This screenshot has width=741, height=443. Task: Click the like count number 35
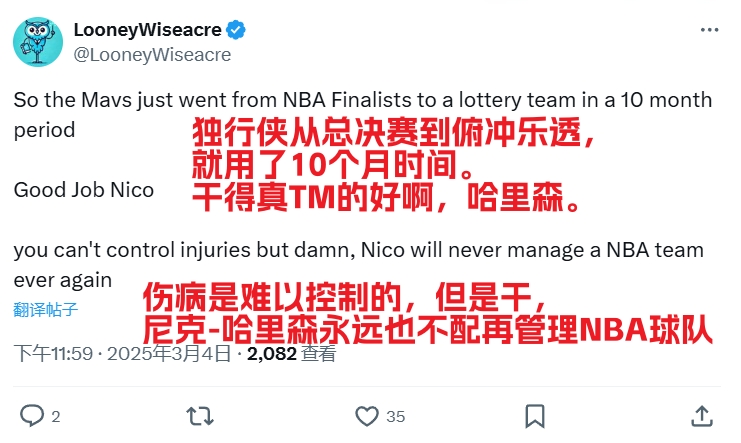(x=395, y=416)
